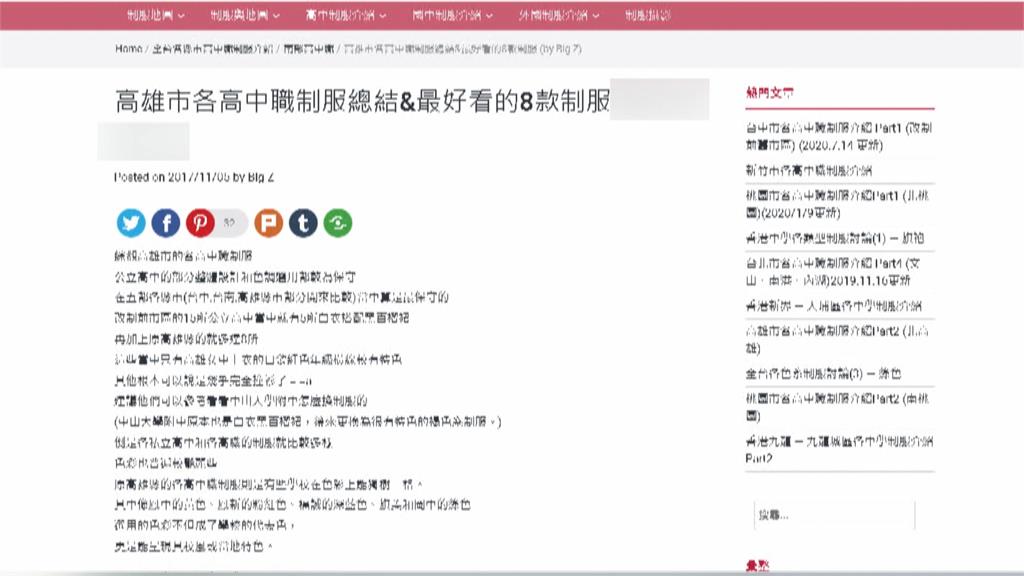The height and width of the screenshot is (576, 1024).
Task: Click the 熱門文章 sidebar heading
Action: (769, 93)
